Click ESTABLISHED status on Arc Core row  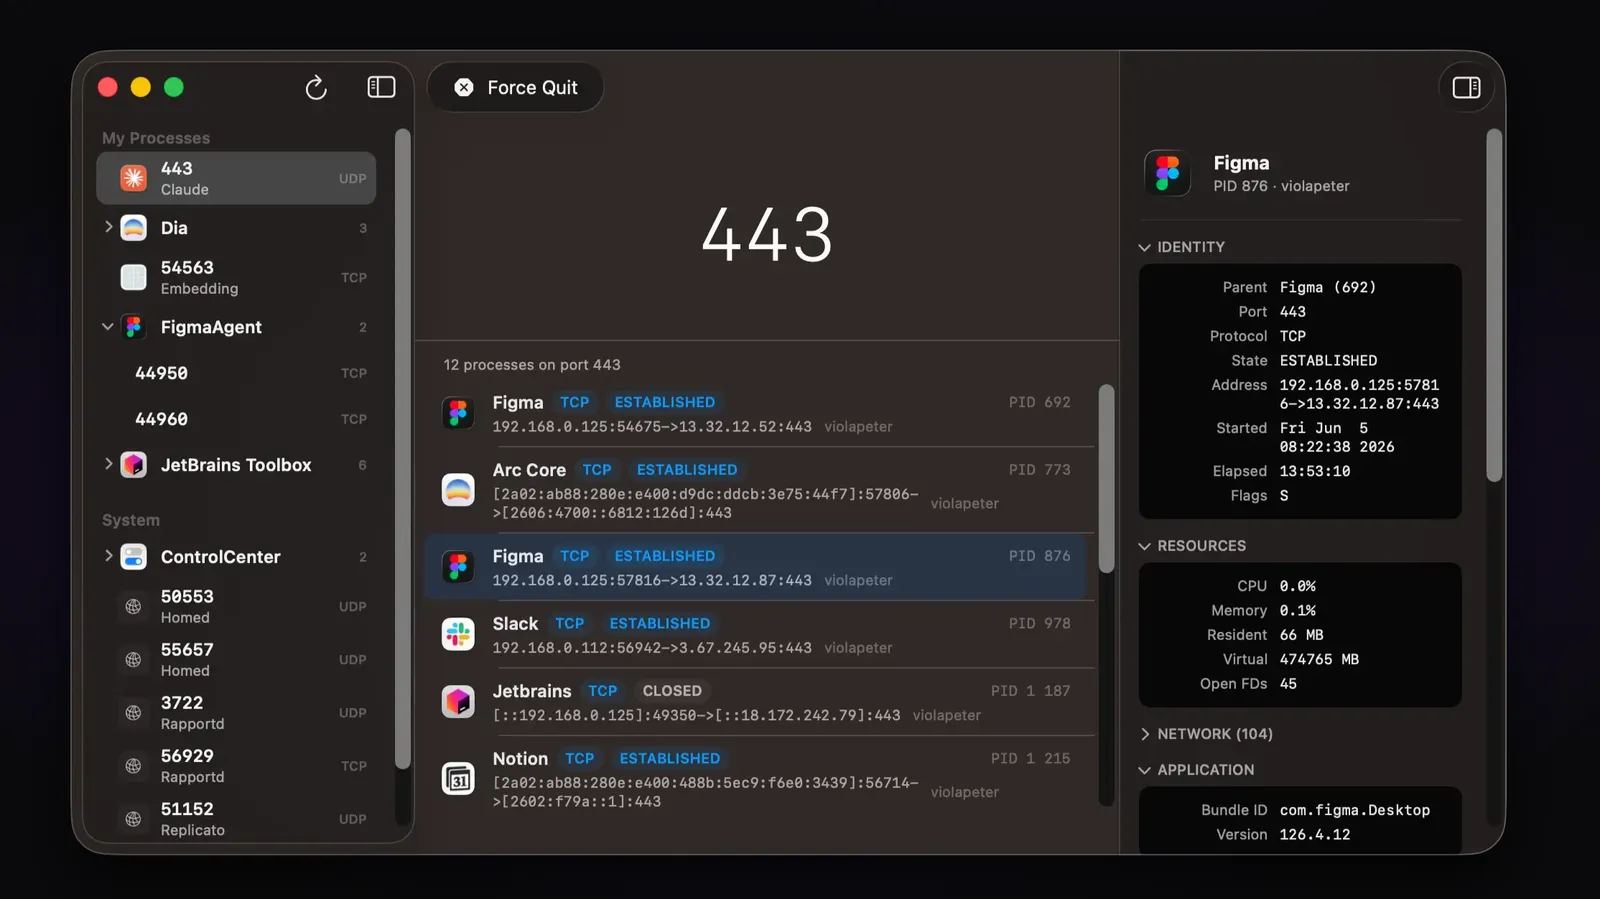pyautogui.click(x=687, y=470)
